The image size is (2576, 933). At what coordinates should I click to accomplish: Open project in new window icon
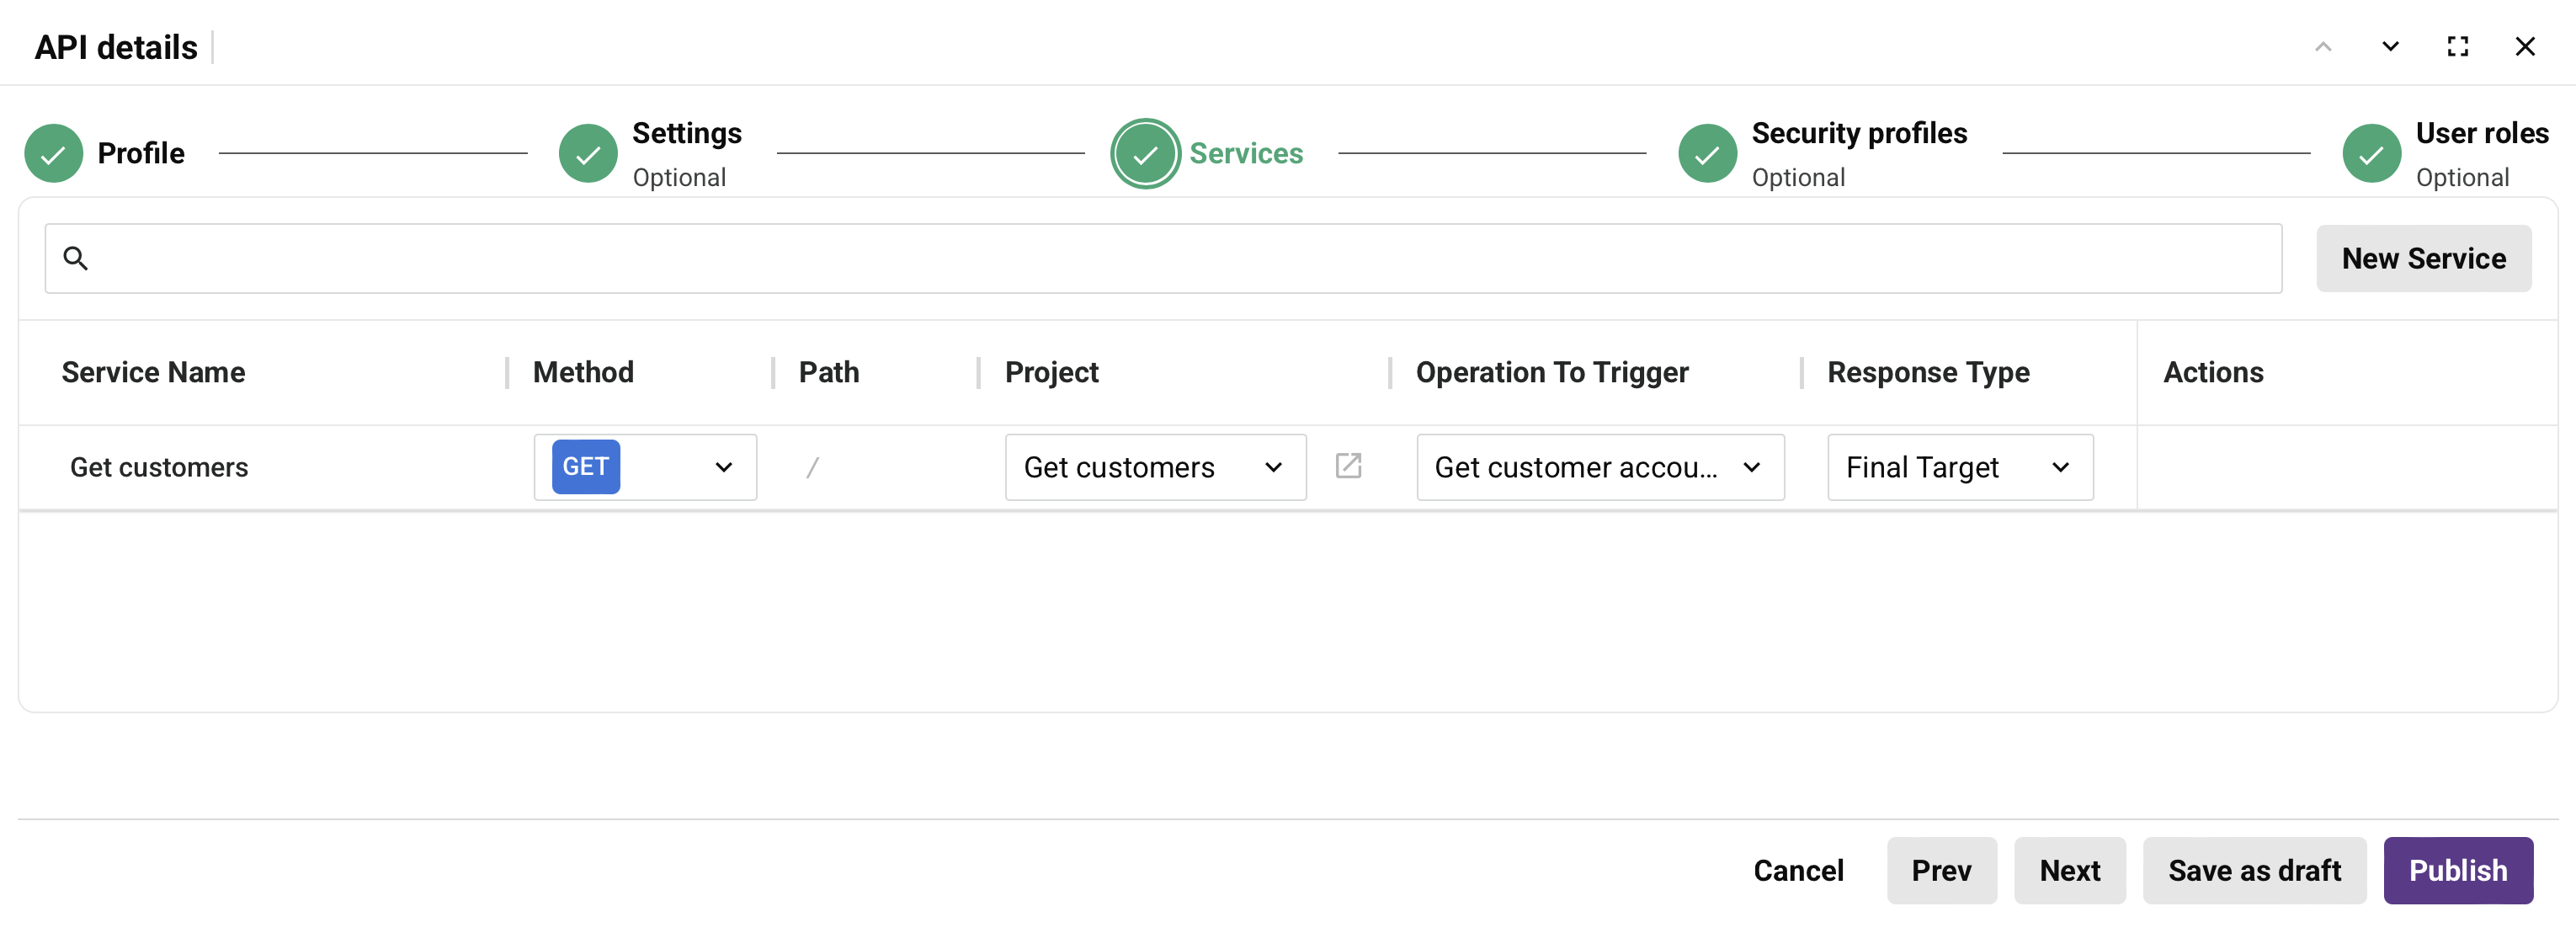pyautogui.click(x=1348, y=466)
